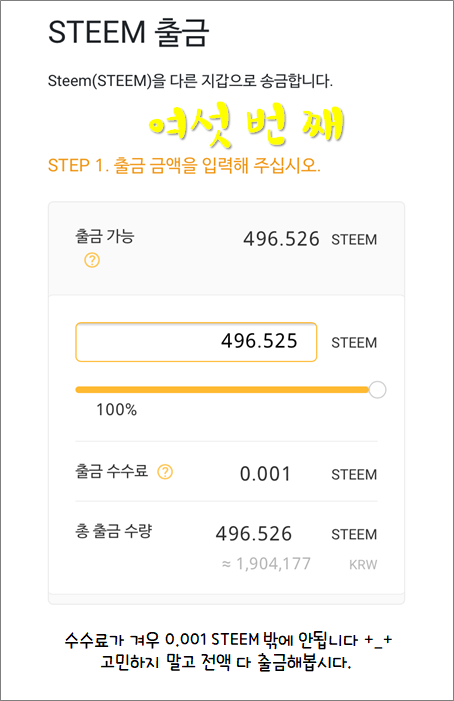Viewport: 454px width, 701px height.
Task: Click the help icon under 출금 가능
Action: [92, 260]
